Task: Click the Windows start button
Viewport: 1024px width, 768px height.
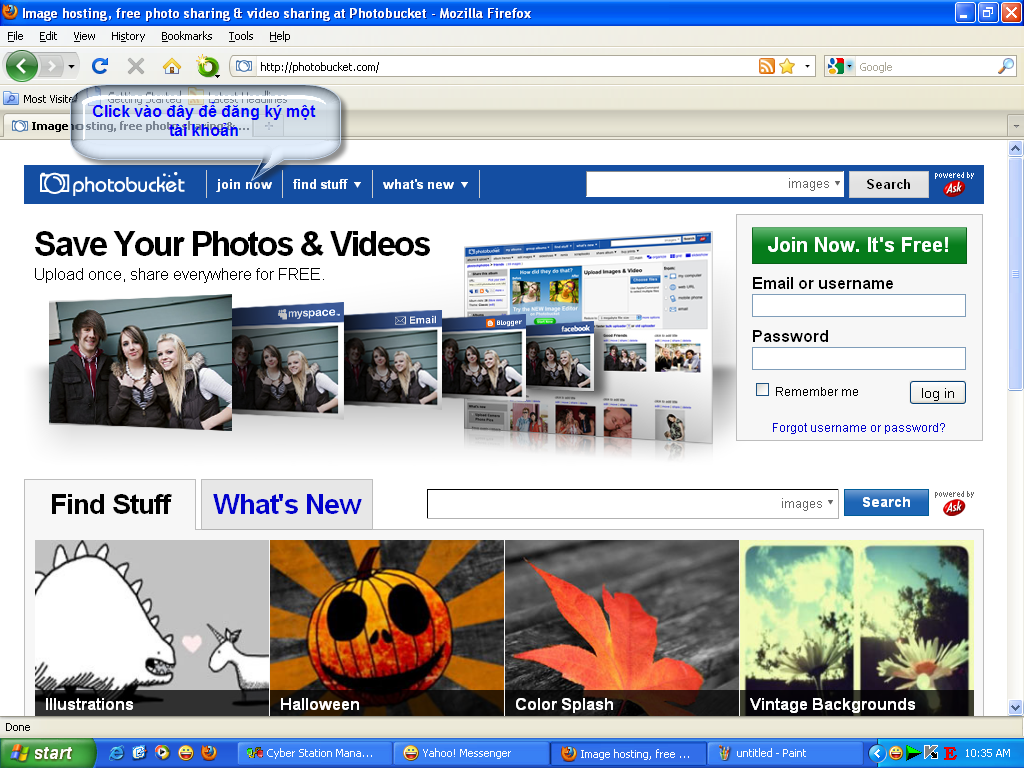Action: point(47,753)
